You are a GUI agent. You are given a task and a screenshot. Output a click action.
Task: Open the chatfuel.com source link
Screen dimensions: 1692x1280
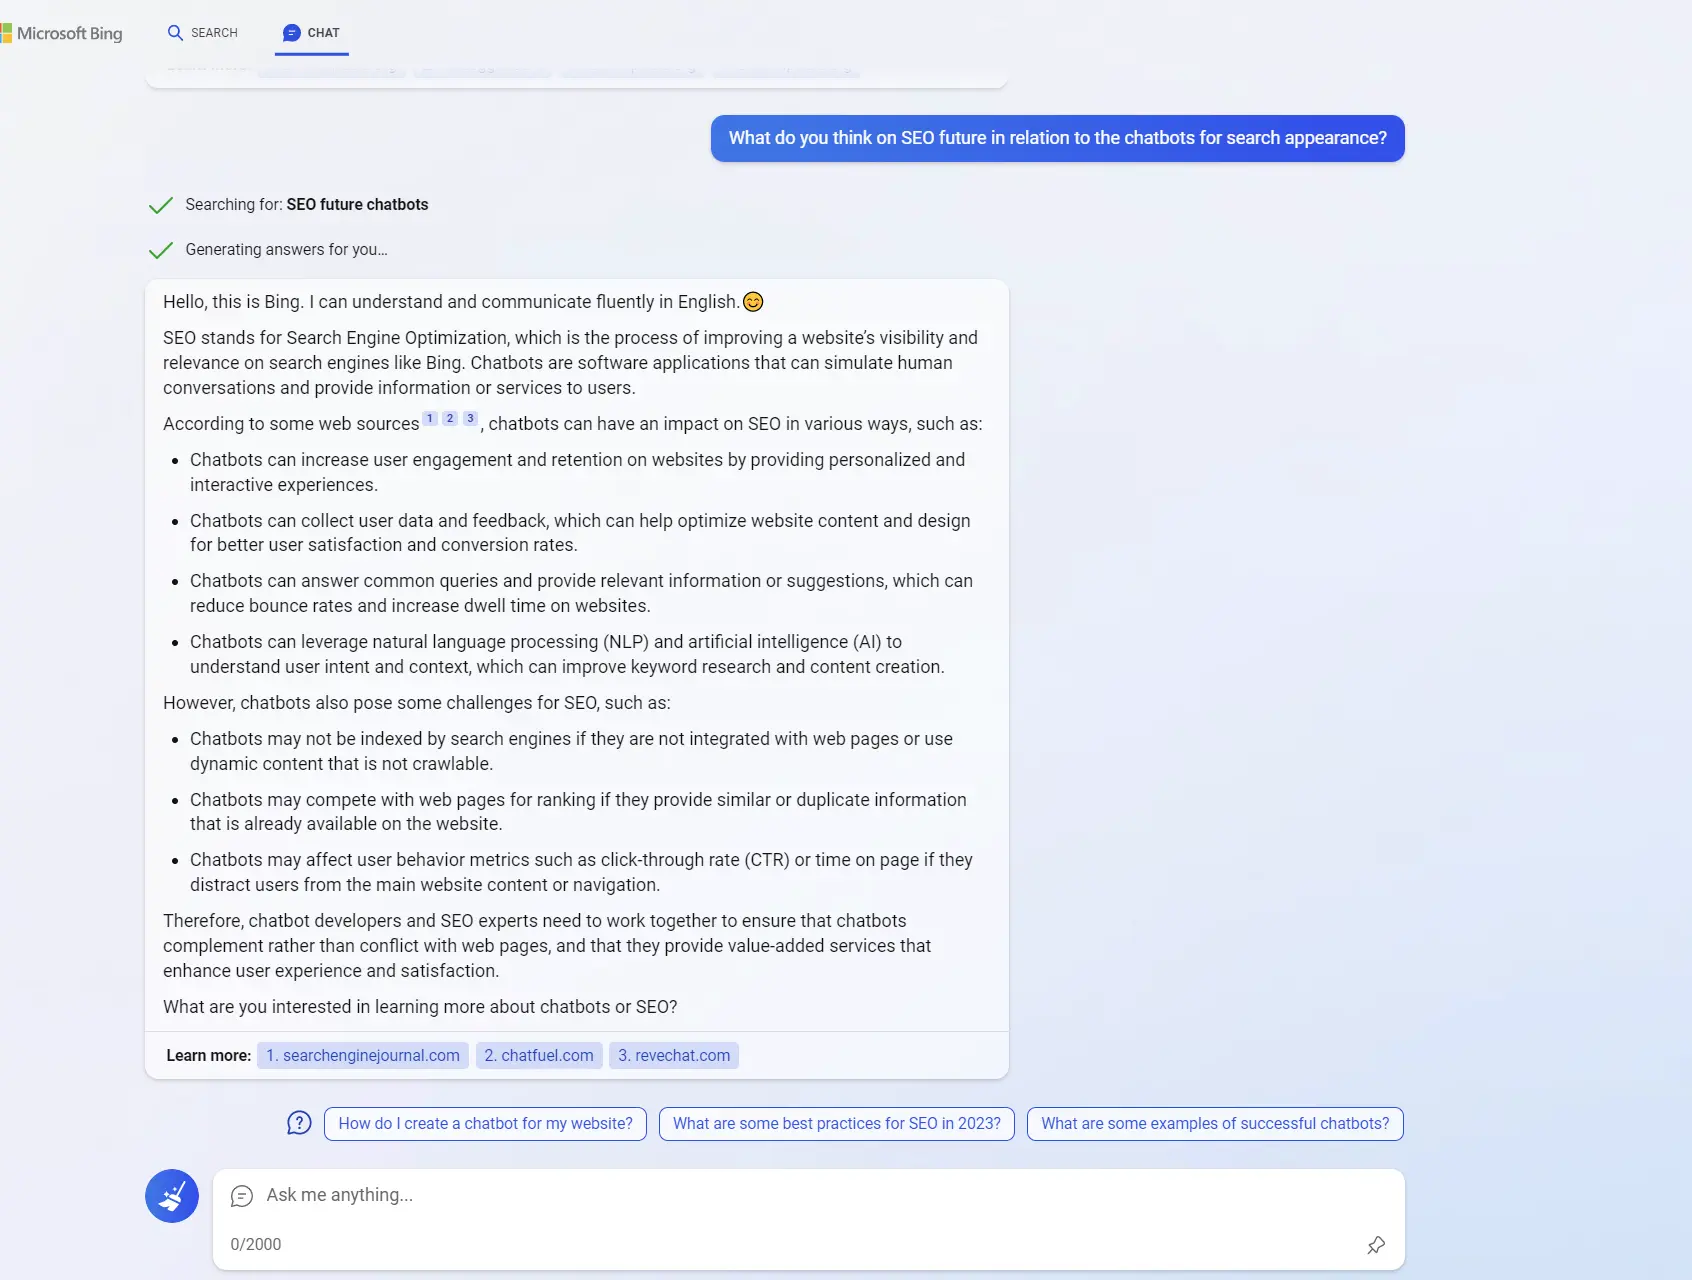(x=539, y=1056)
